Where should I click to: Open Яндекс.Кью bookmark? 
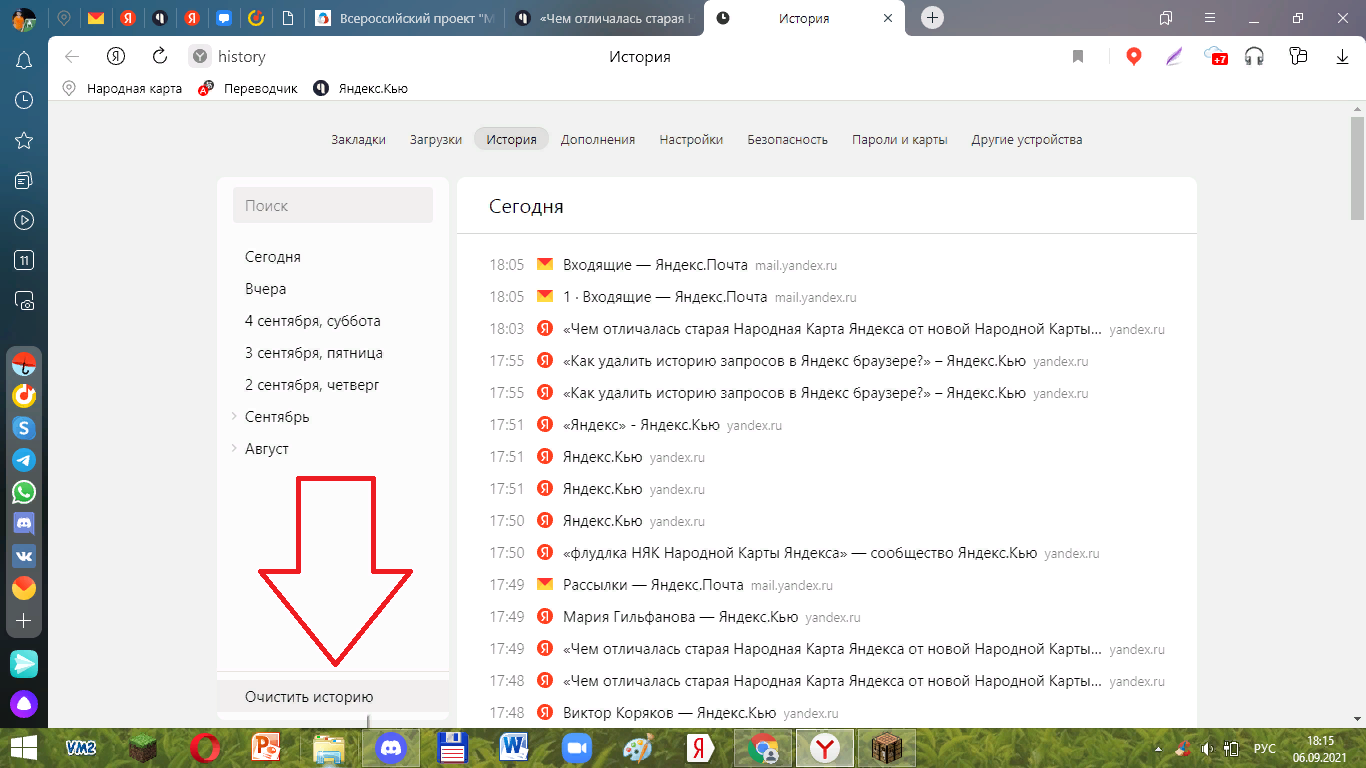tap(360, 88)
